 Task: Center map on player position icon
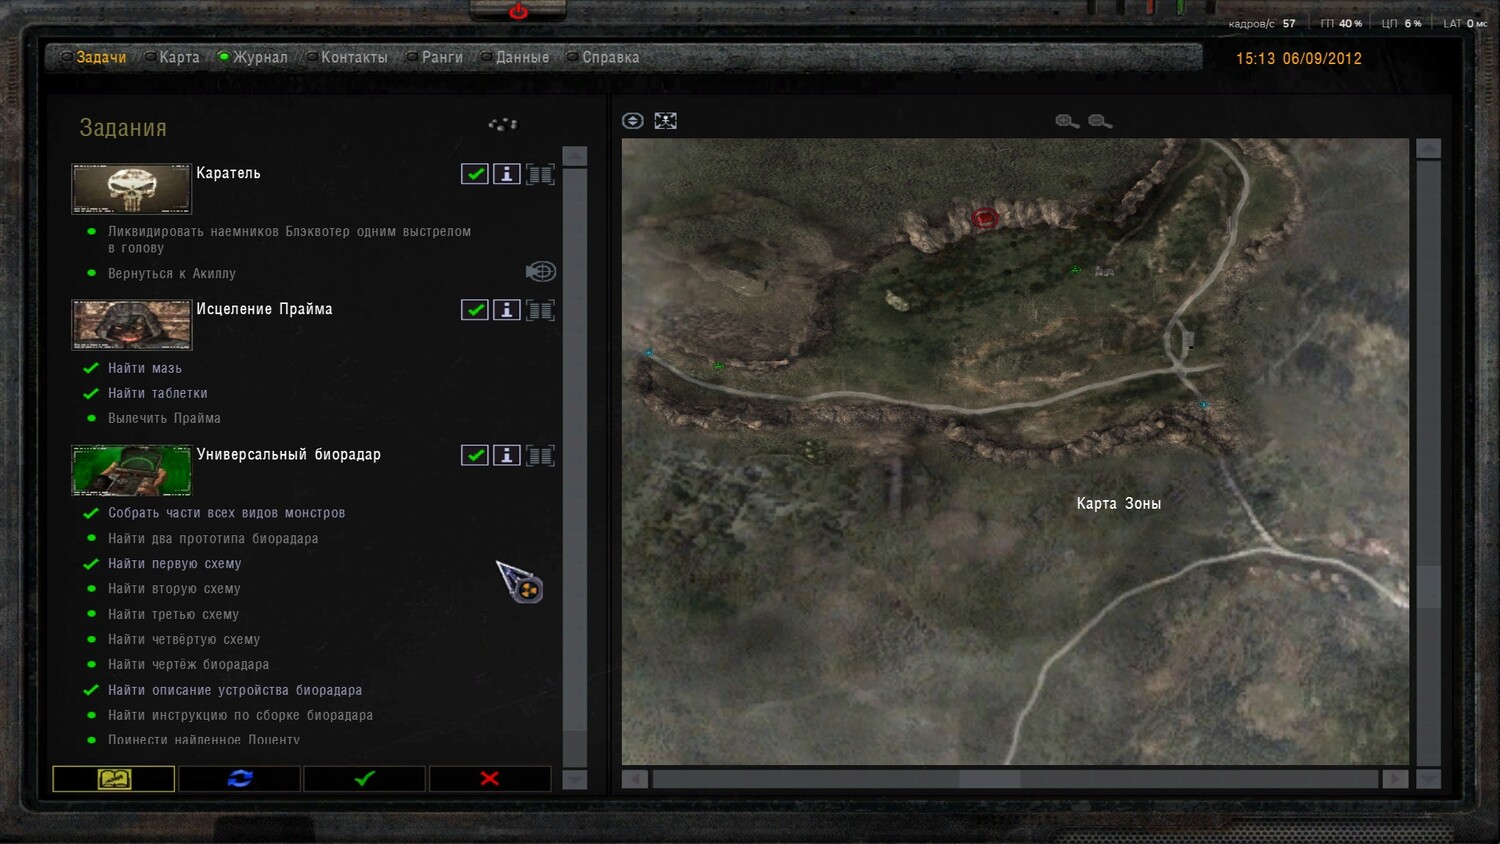tap(632, 121)
